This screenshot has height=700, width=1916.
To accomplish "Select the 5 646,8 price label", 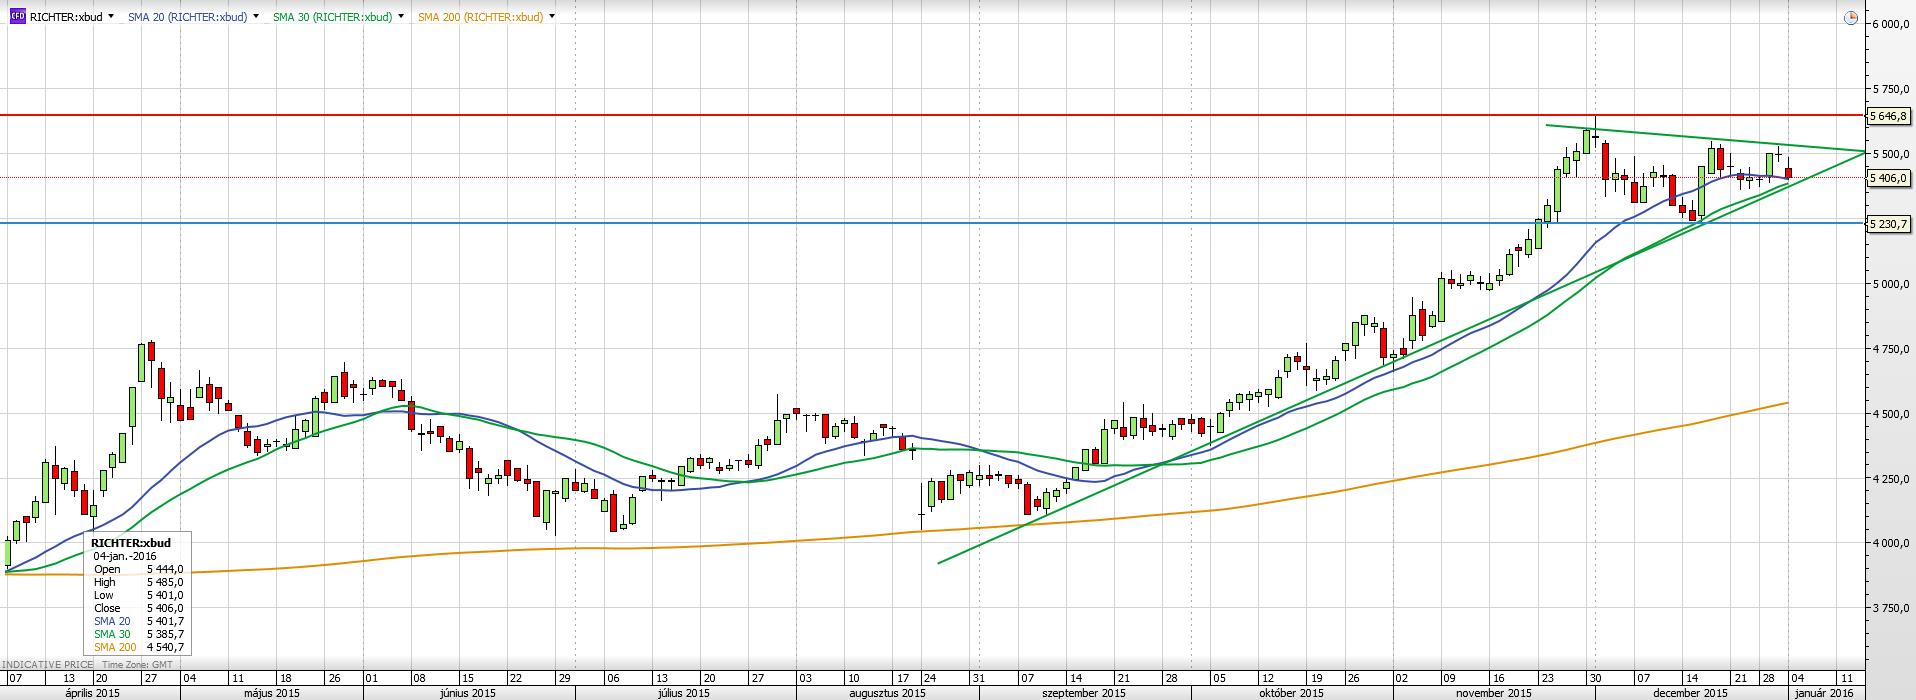I will (x=1889, y=116).
